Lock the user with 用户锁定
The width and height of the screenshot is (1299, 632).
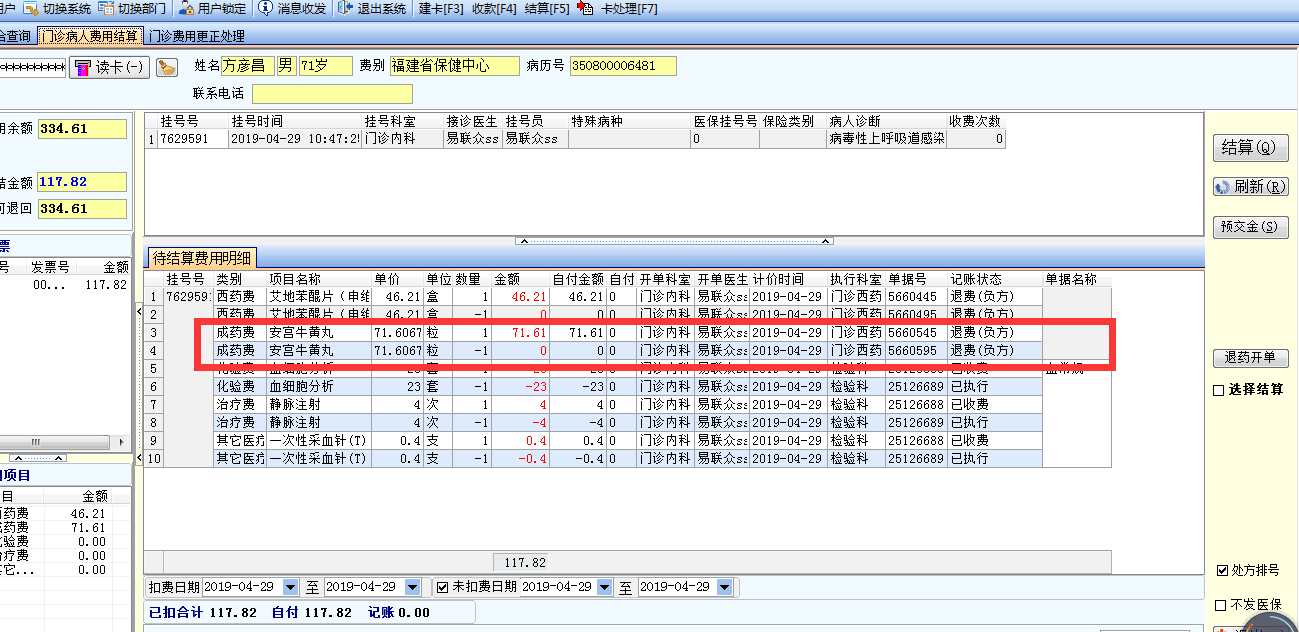tap(213, 9)
